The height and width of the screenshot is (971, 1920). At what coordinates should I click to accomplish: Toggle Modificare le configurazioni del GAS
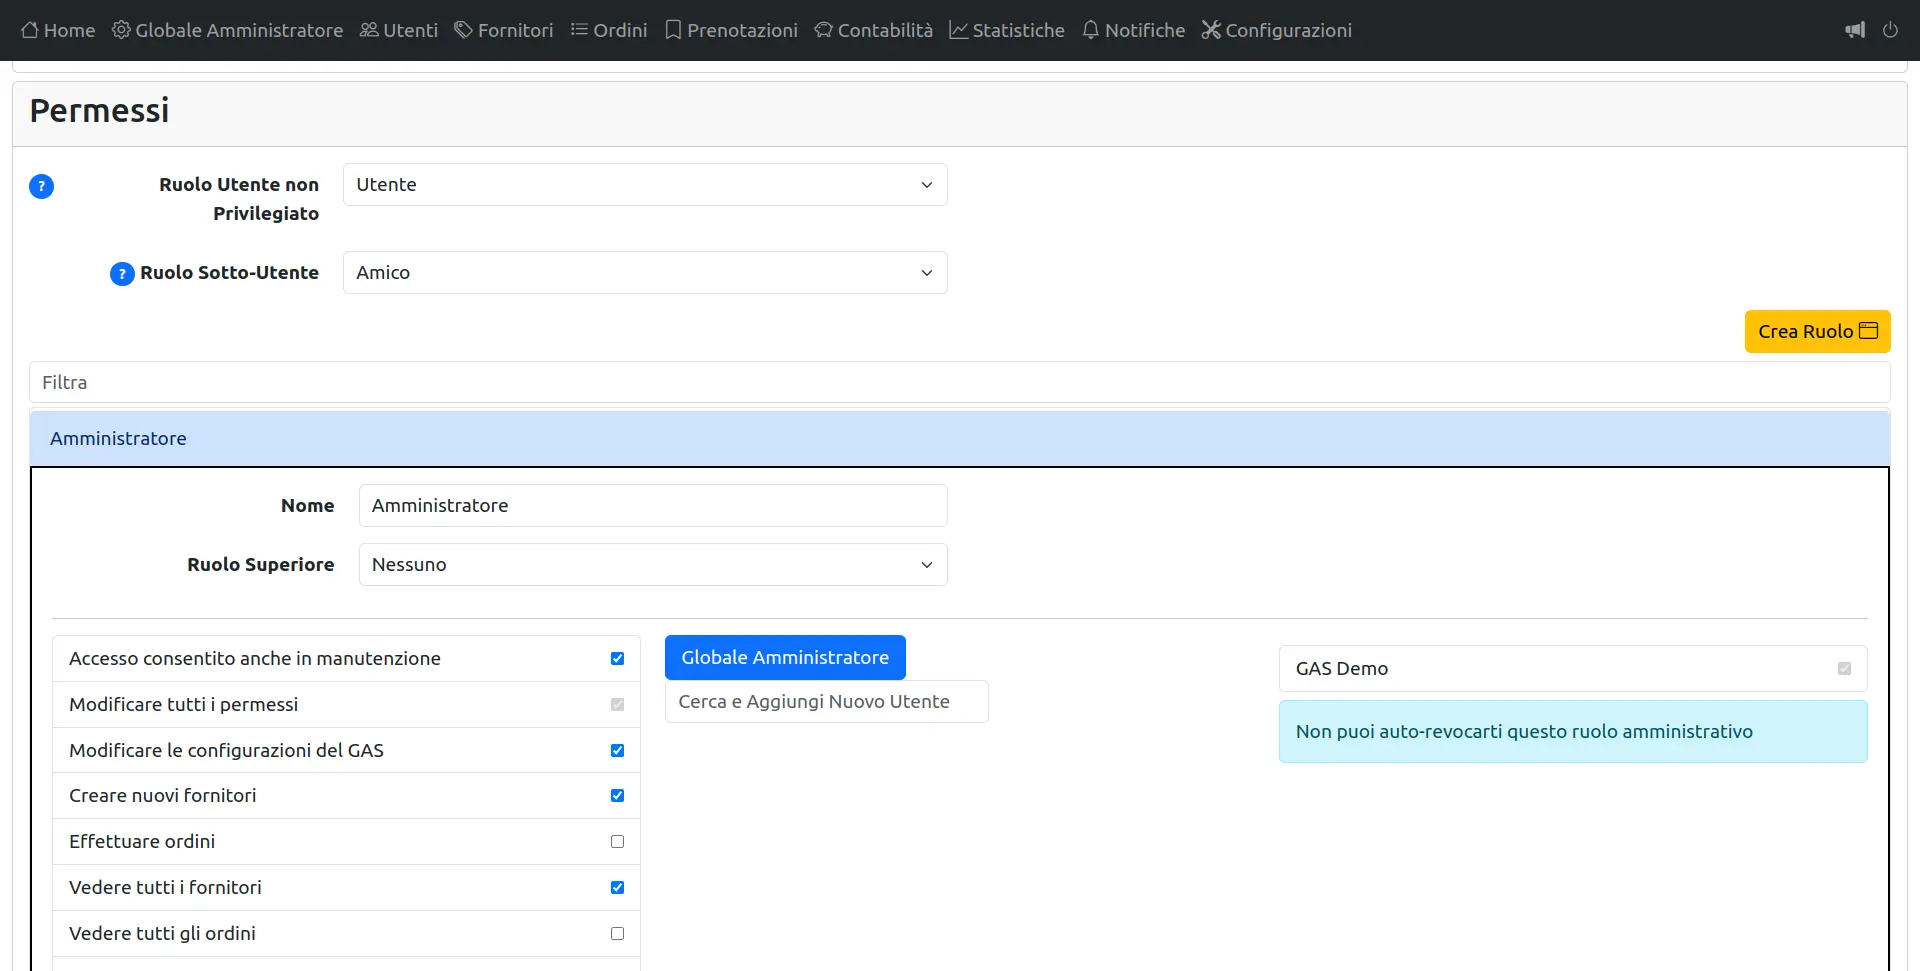(617, 751)
